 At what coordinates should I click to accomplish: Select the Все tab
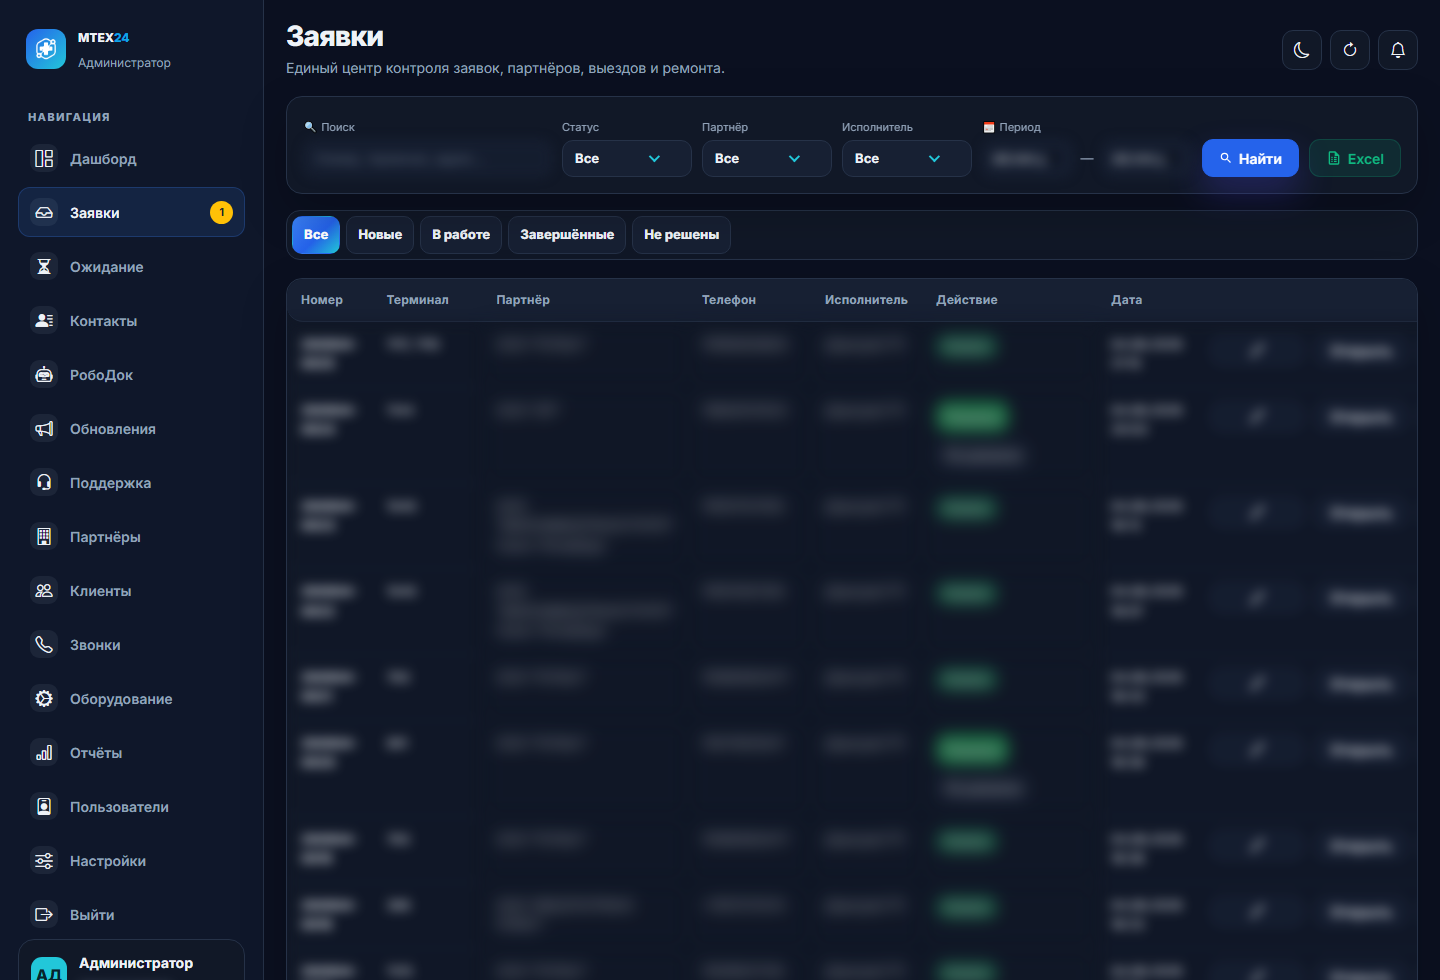[316, 235]
